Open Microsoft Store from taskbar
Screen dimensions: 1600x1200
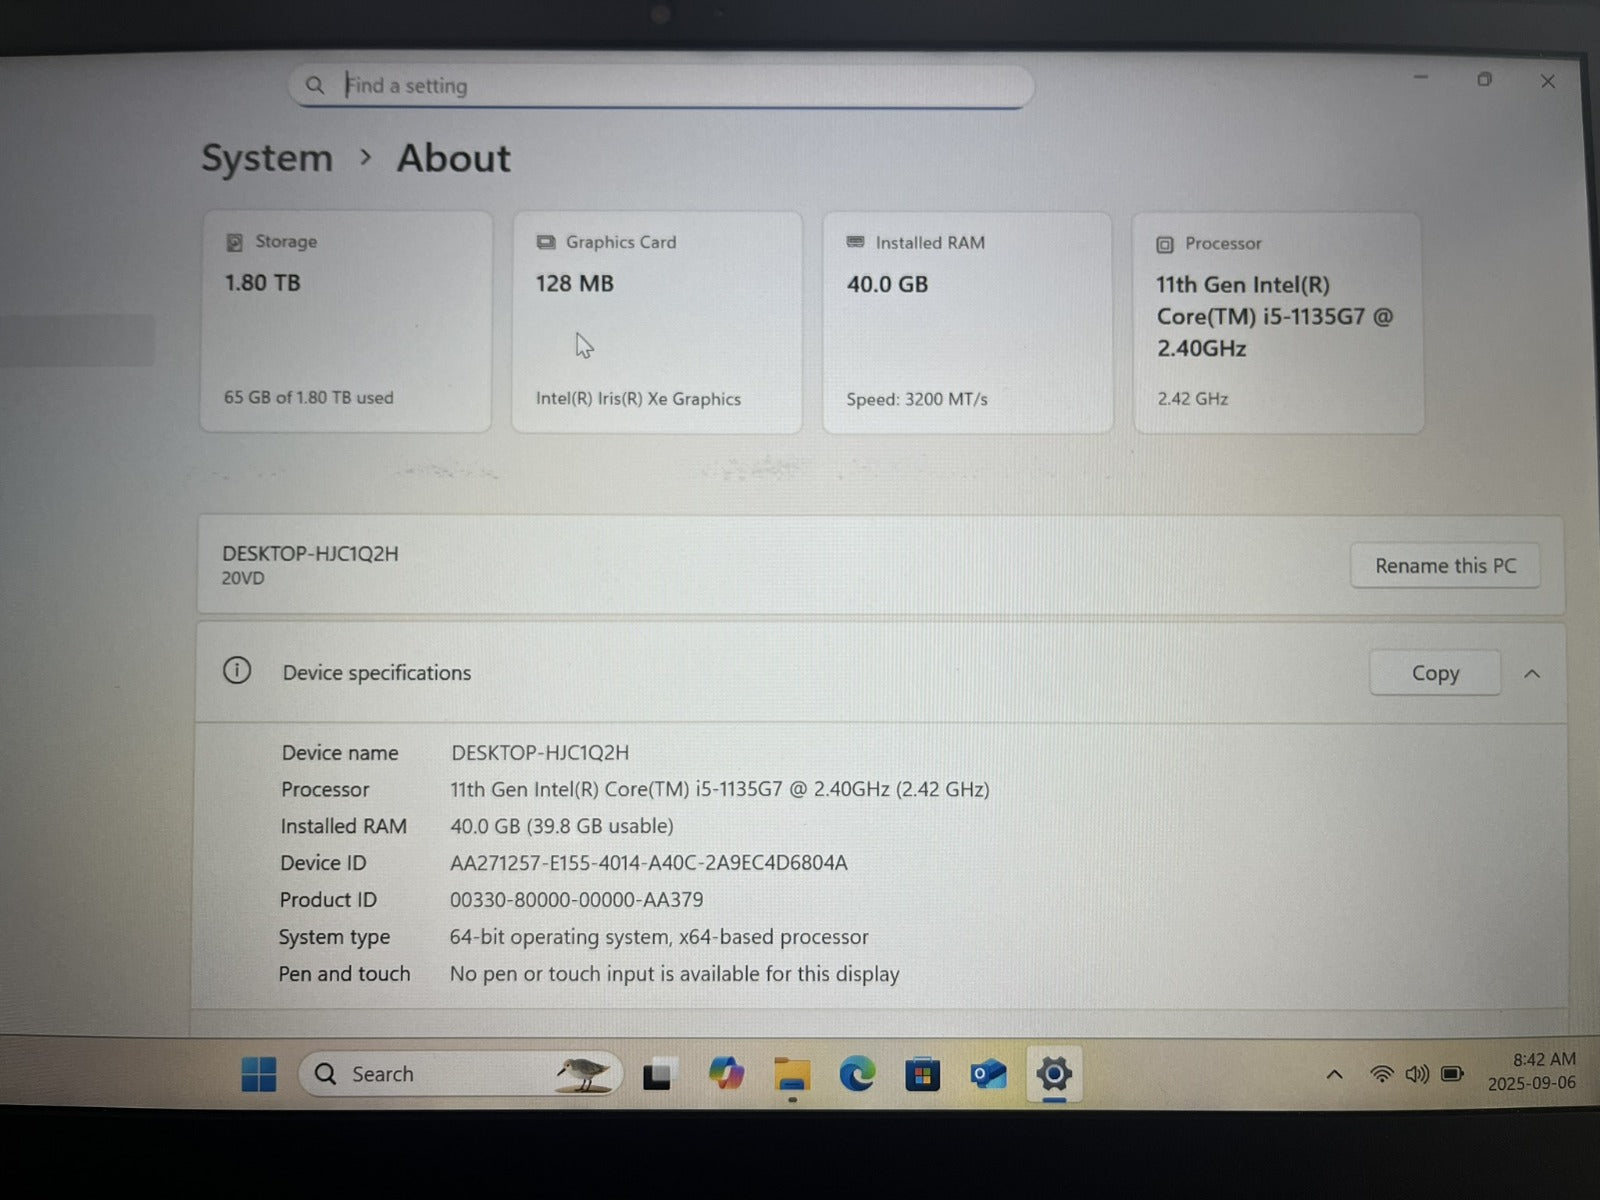(922, 1075)
